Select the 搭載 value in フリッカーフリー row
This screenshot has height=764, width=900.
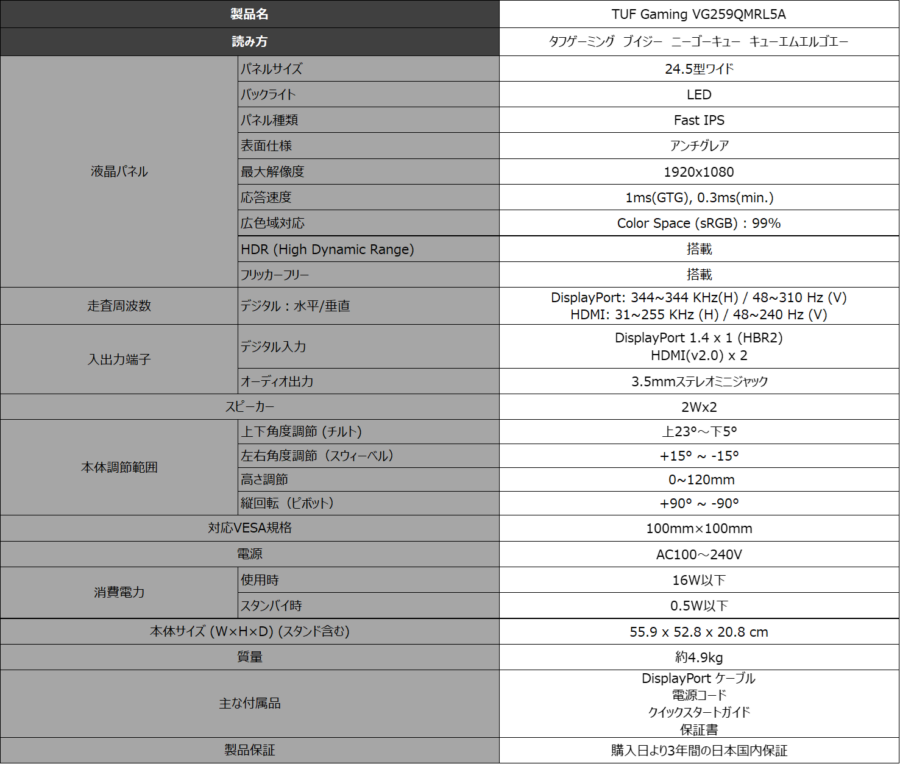698,274
